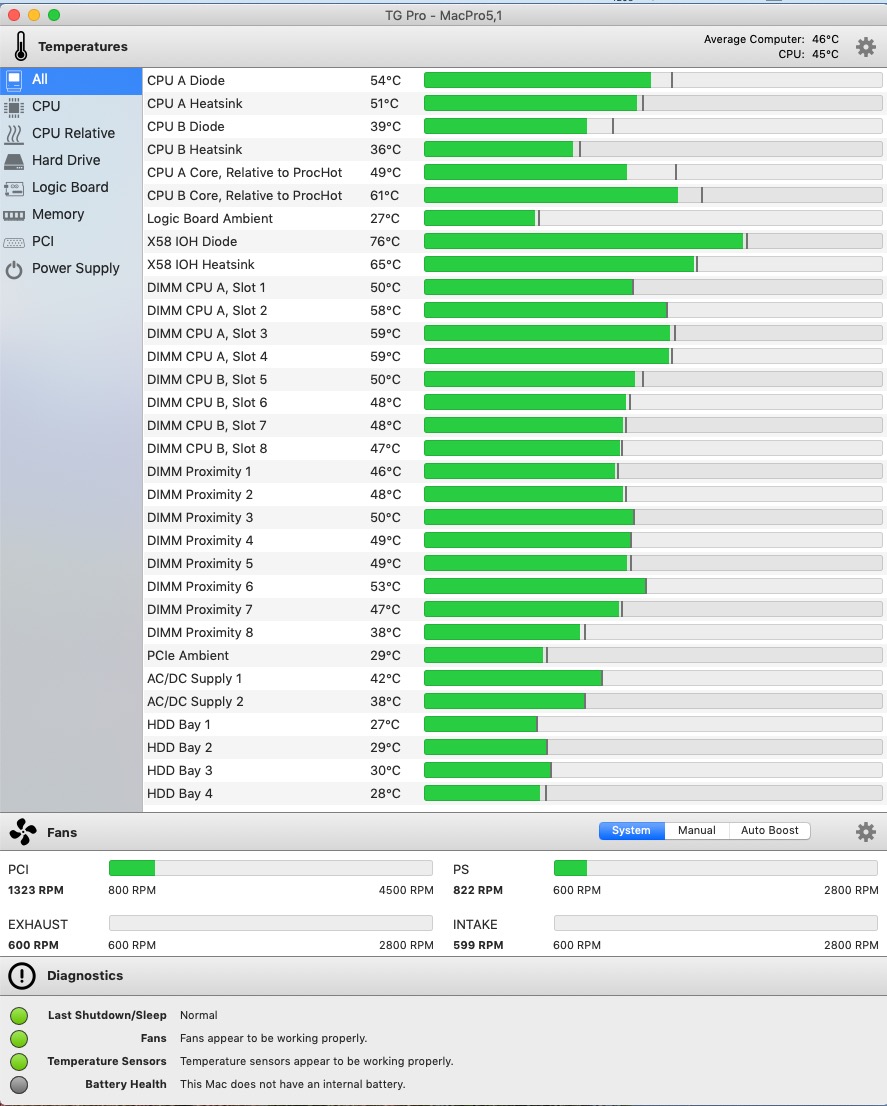The width and height of the screenshot is (887, 1106).
Task: Select the Memory category label
Action: pyautogui.click(x=58, y=214)
